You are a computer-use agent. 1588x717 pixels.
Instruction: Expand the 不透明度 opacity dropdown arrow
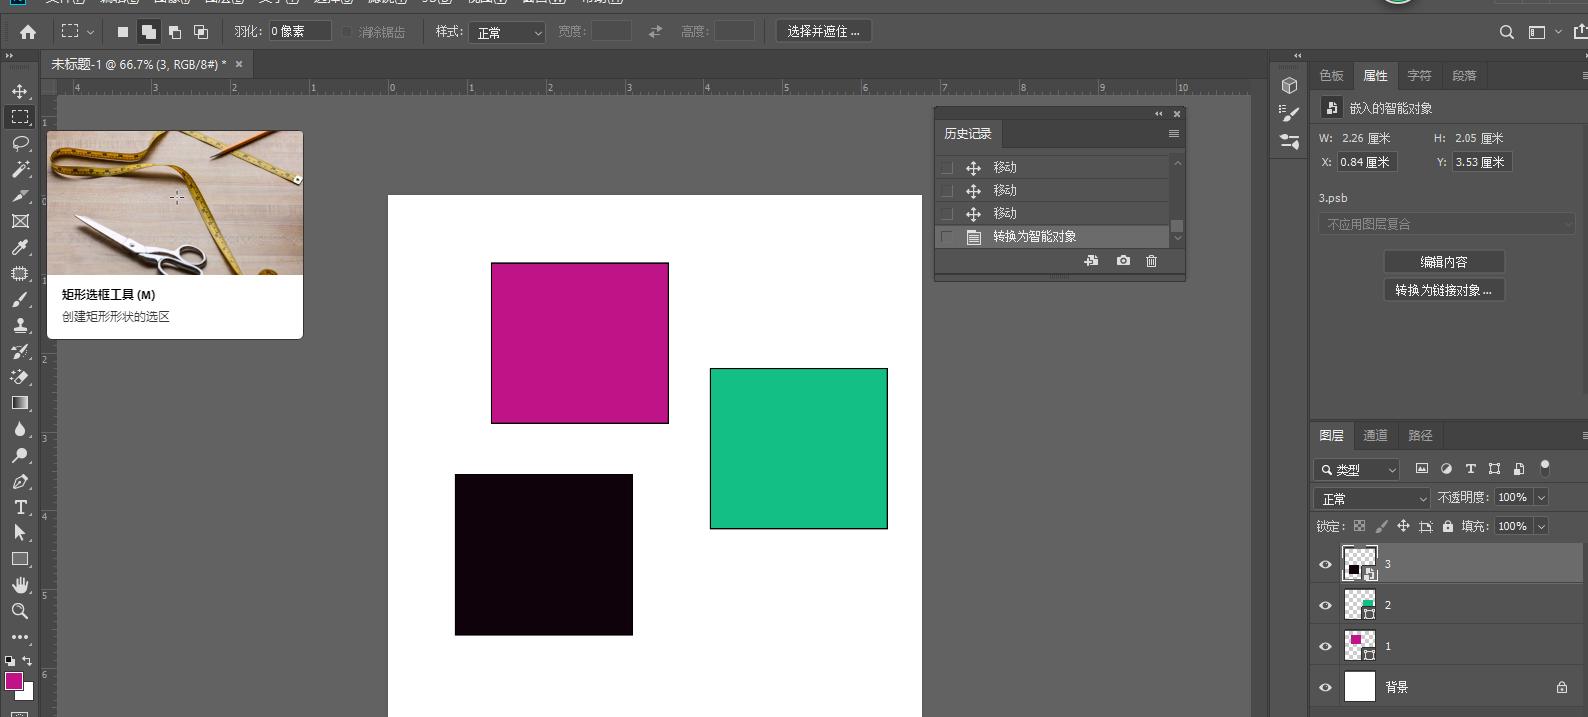(x=1541, y=497)
